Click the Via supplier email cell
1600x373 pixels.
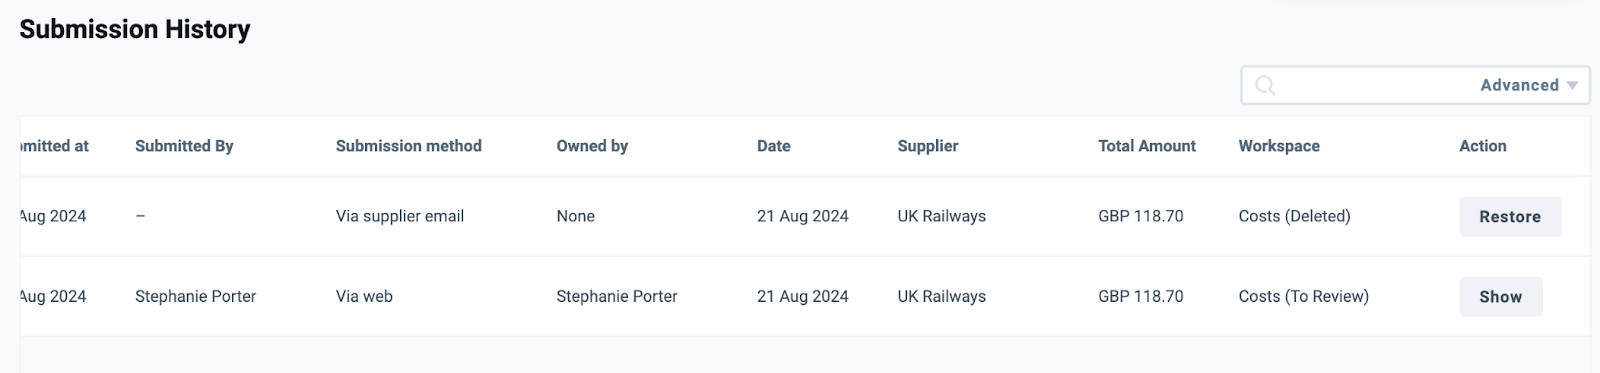400,216
